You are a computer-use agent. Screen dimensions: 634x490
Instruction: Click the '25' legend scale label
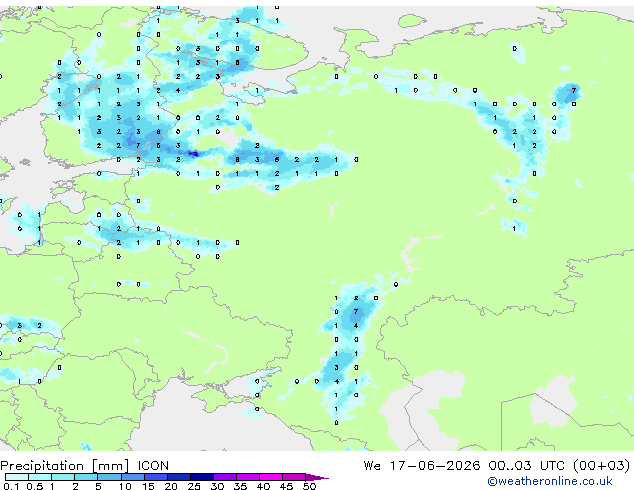tap(194, 486)
